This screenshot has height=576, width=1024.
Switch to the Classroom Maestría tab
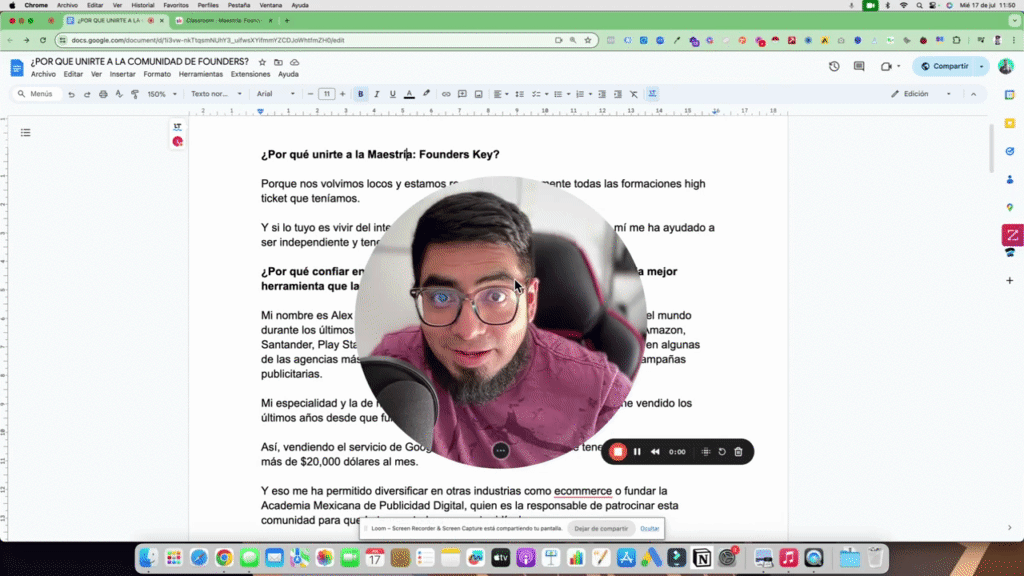tap(223, 21)
